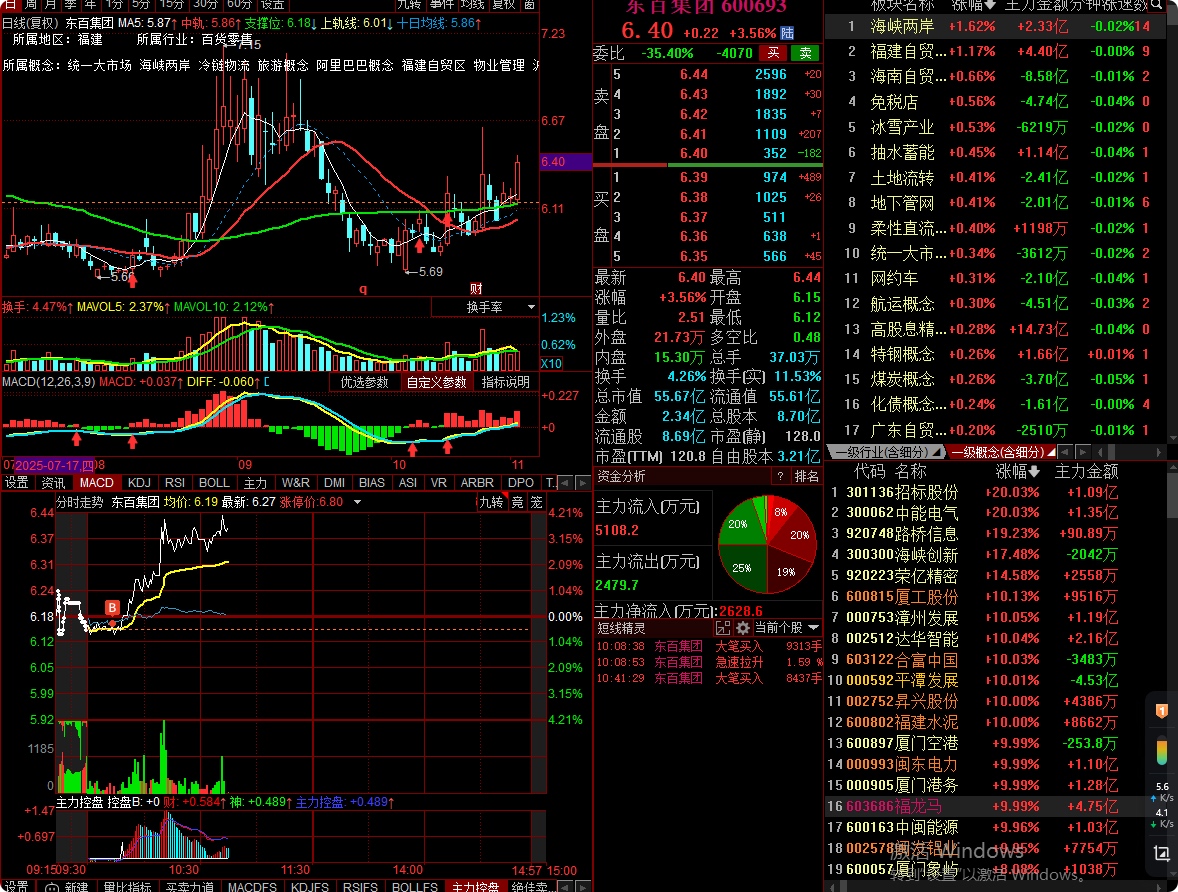This screenshot has width=1178, height=892.
Task: Click the question mark help icon in 资金分析
Action: [x=781, y=476]
